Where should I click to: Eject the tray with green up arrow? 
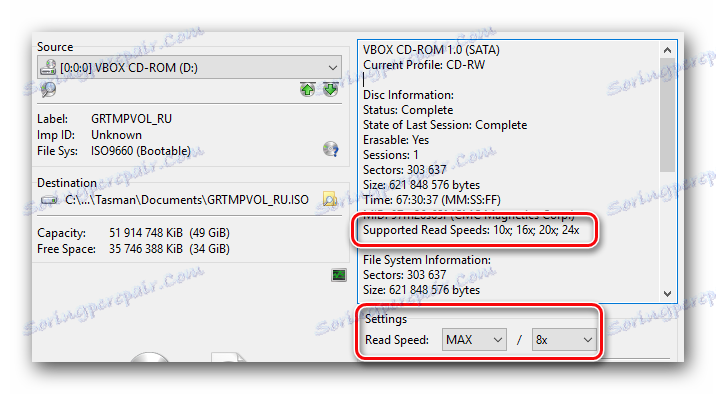tap(307, 89)
